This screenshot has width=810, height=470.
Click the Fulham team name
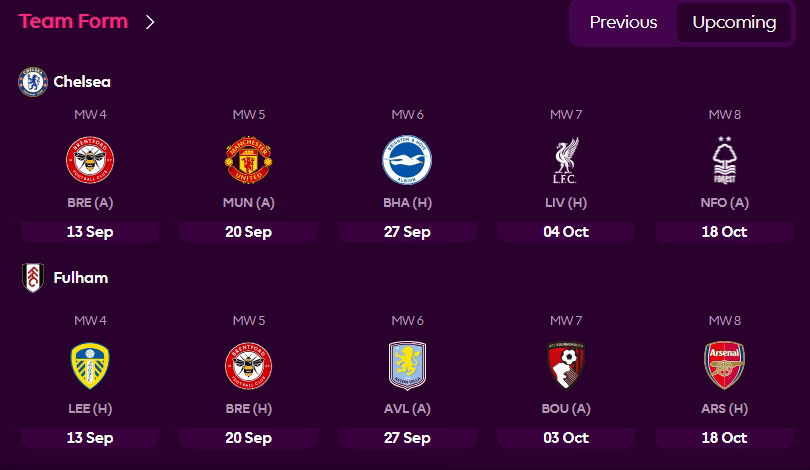(80, 277)
